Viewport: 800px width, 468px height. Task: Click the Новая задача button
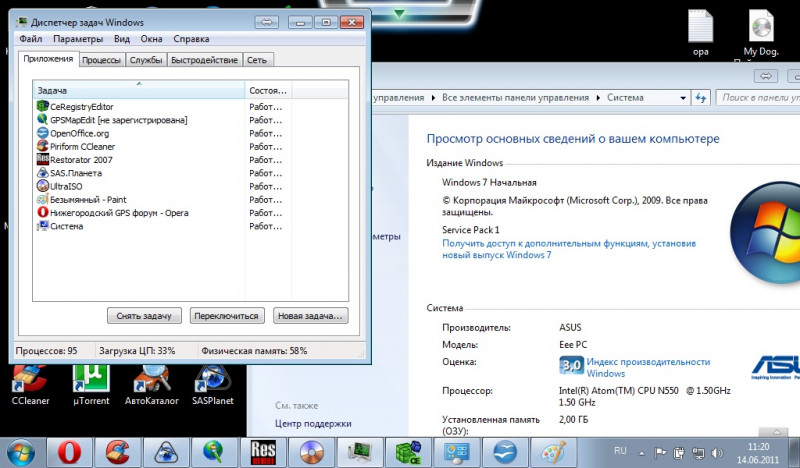click(311, 316)
